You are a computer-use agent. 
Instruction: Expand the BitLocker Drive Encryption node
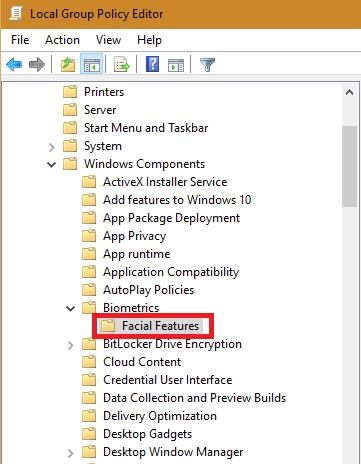[70, 345]
